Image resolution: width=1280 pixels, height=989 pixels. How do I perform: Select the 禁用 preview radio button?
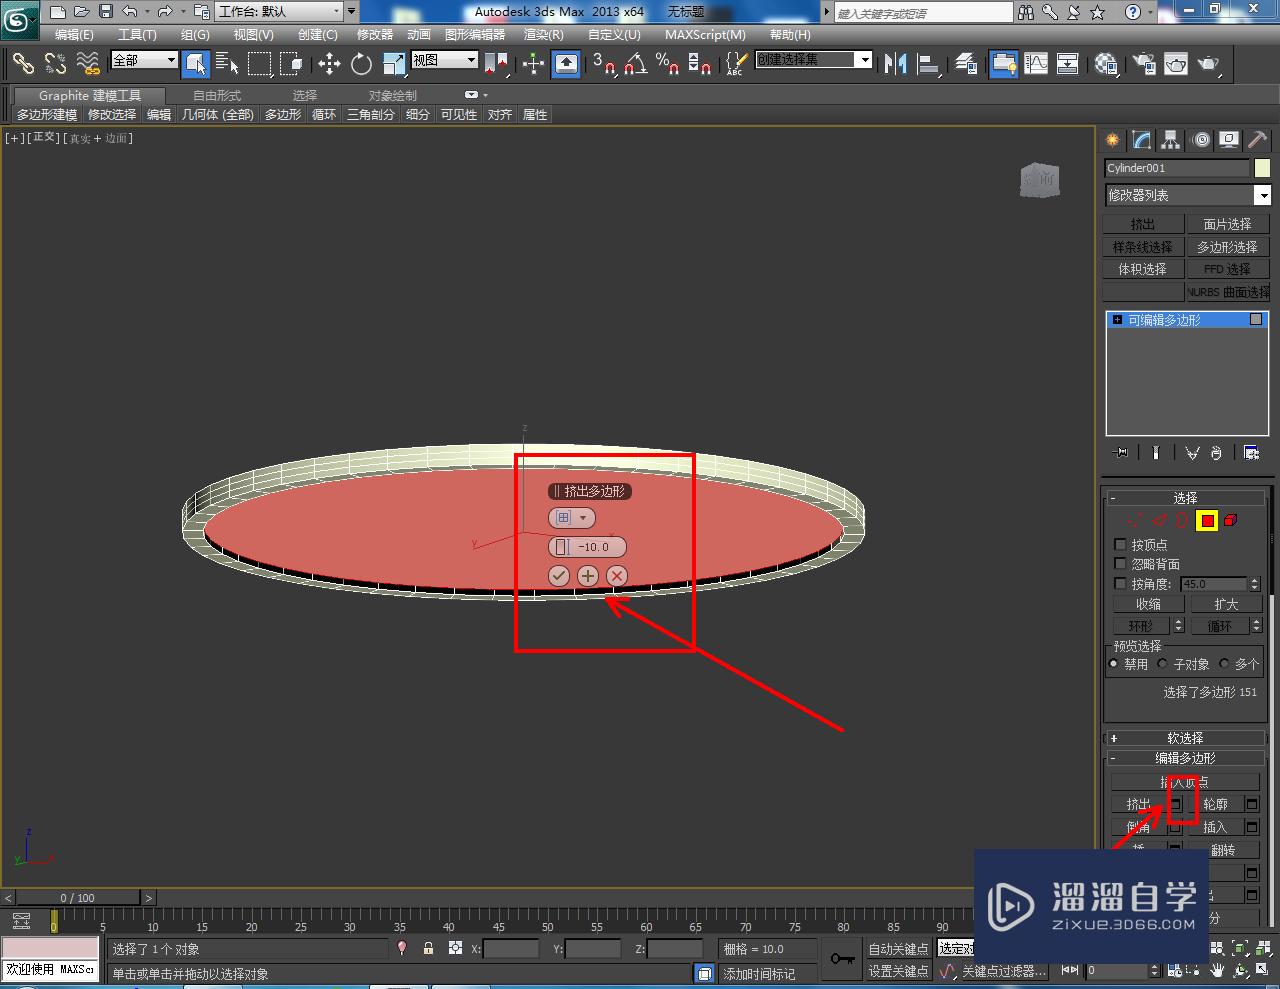[x=1114, y=664]
